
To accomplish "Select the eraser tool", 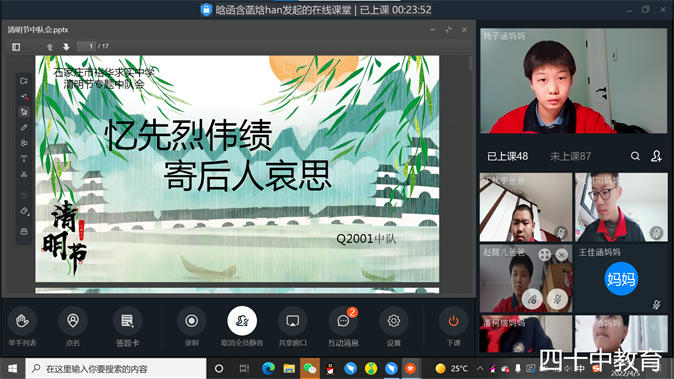I will click(x=24, y=211).
